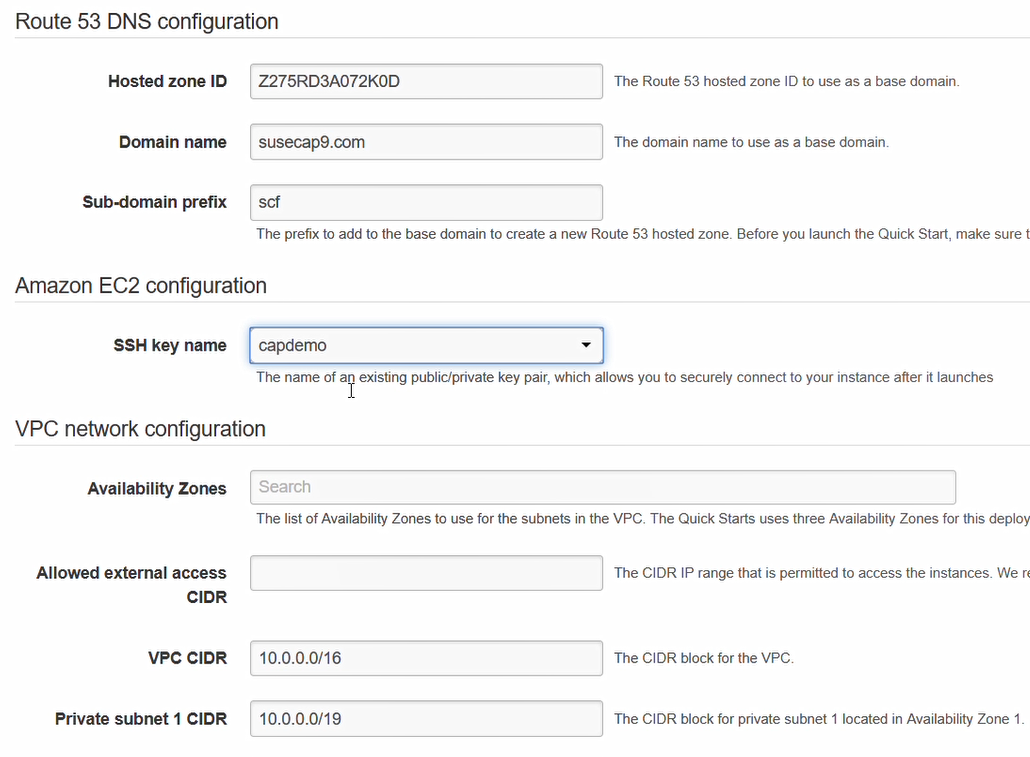
Task: Click the Hosted zone ID label
Action: point(167,81)
